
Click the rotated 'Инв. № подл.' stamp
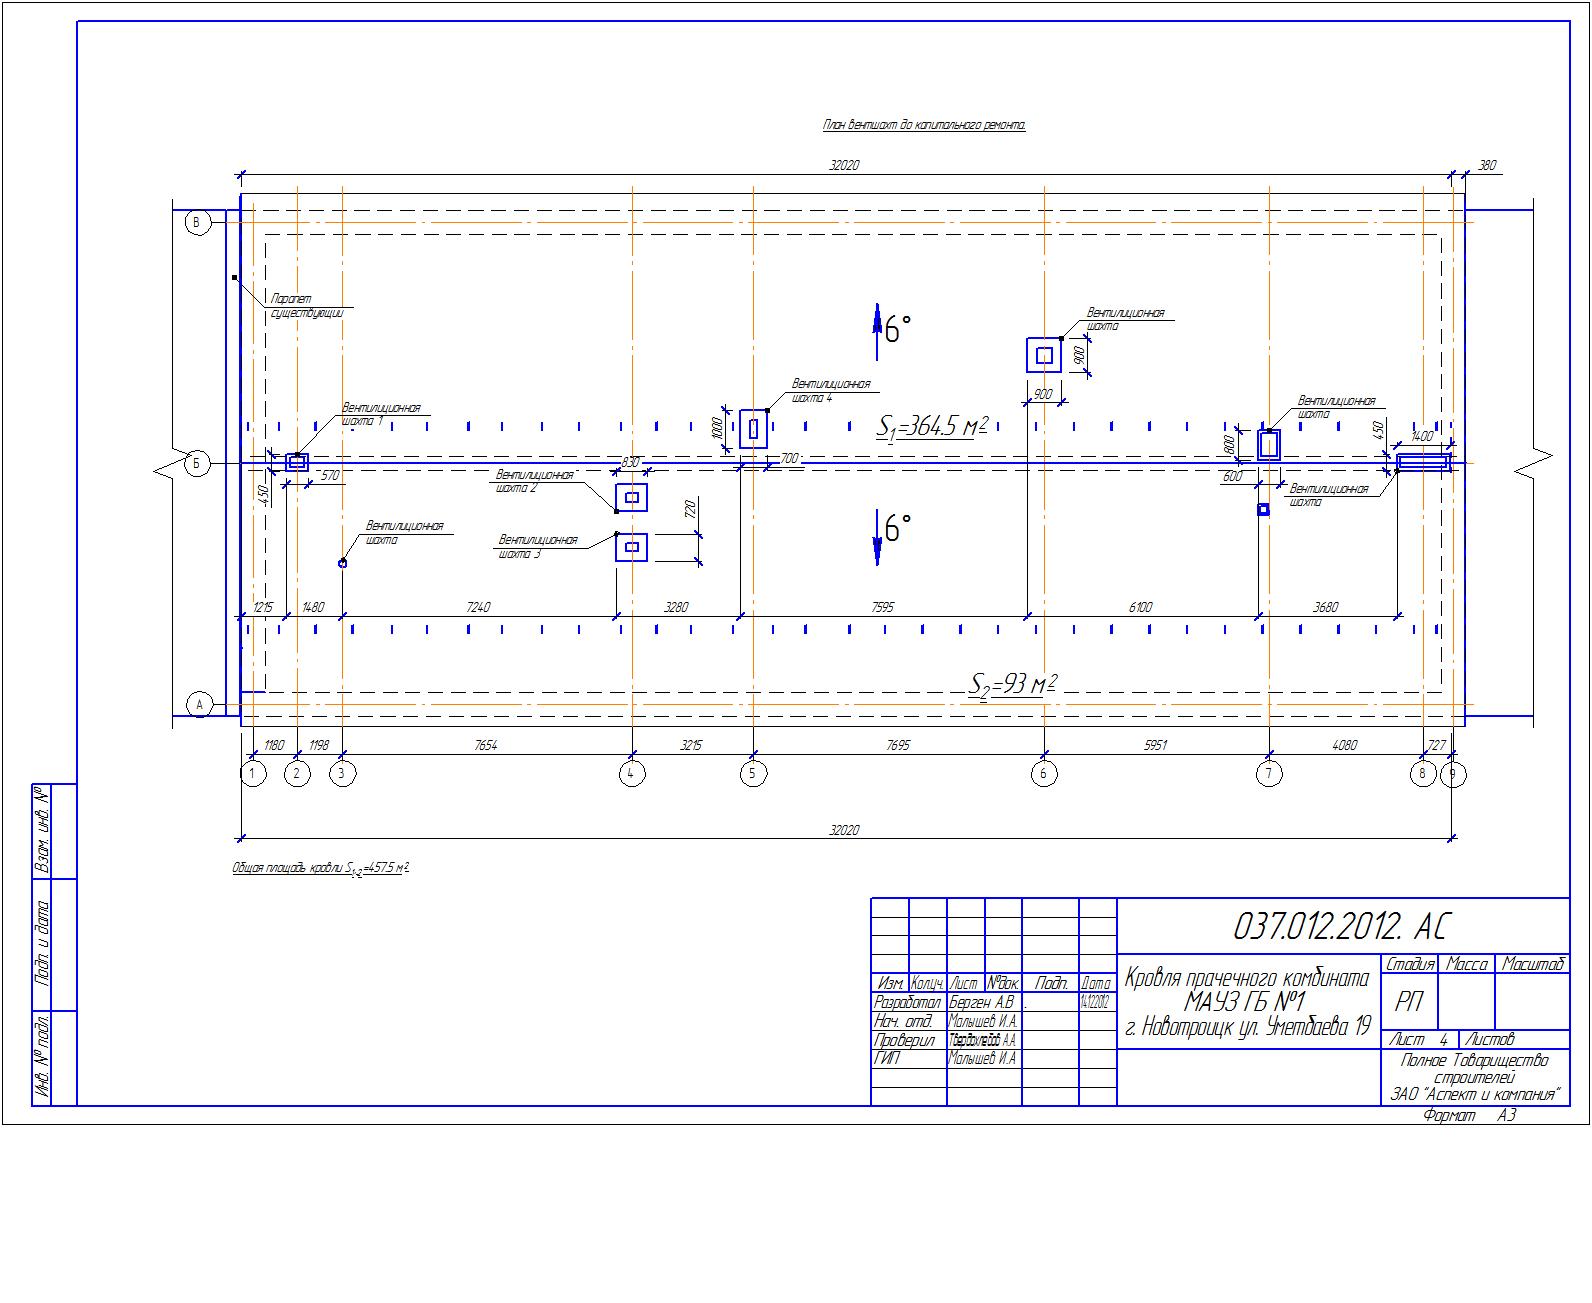pyautogui.click(x=42, y=1059)
